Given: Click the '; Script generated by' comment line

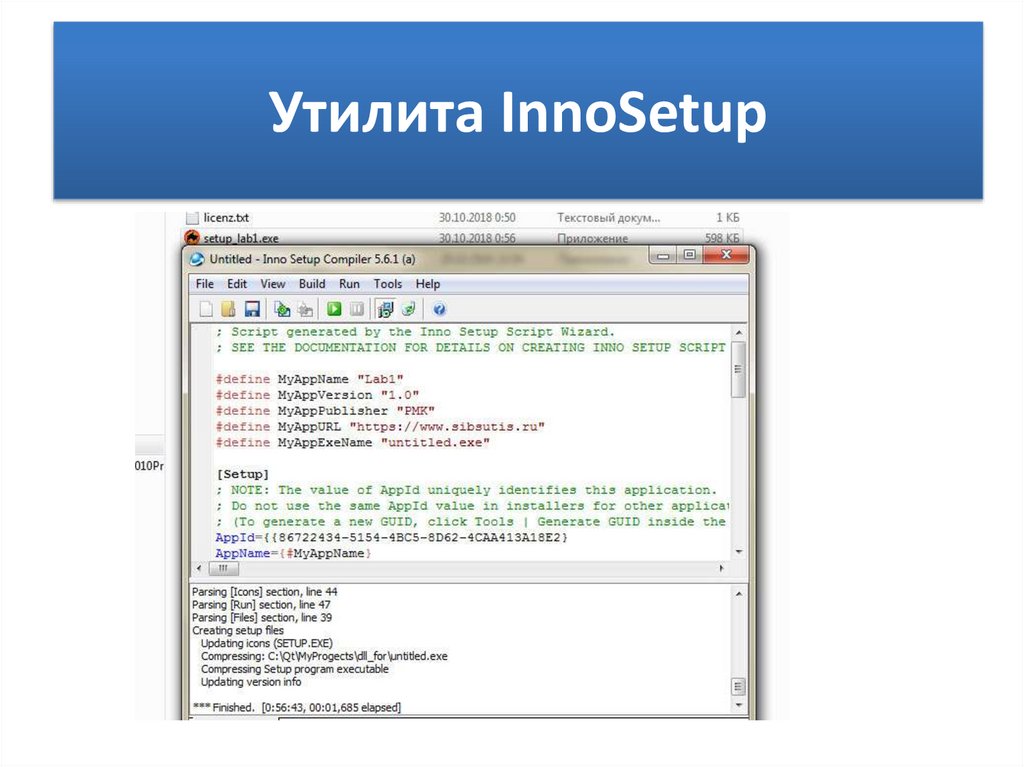Looking at the screenshot, I should (415, 332).
